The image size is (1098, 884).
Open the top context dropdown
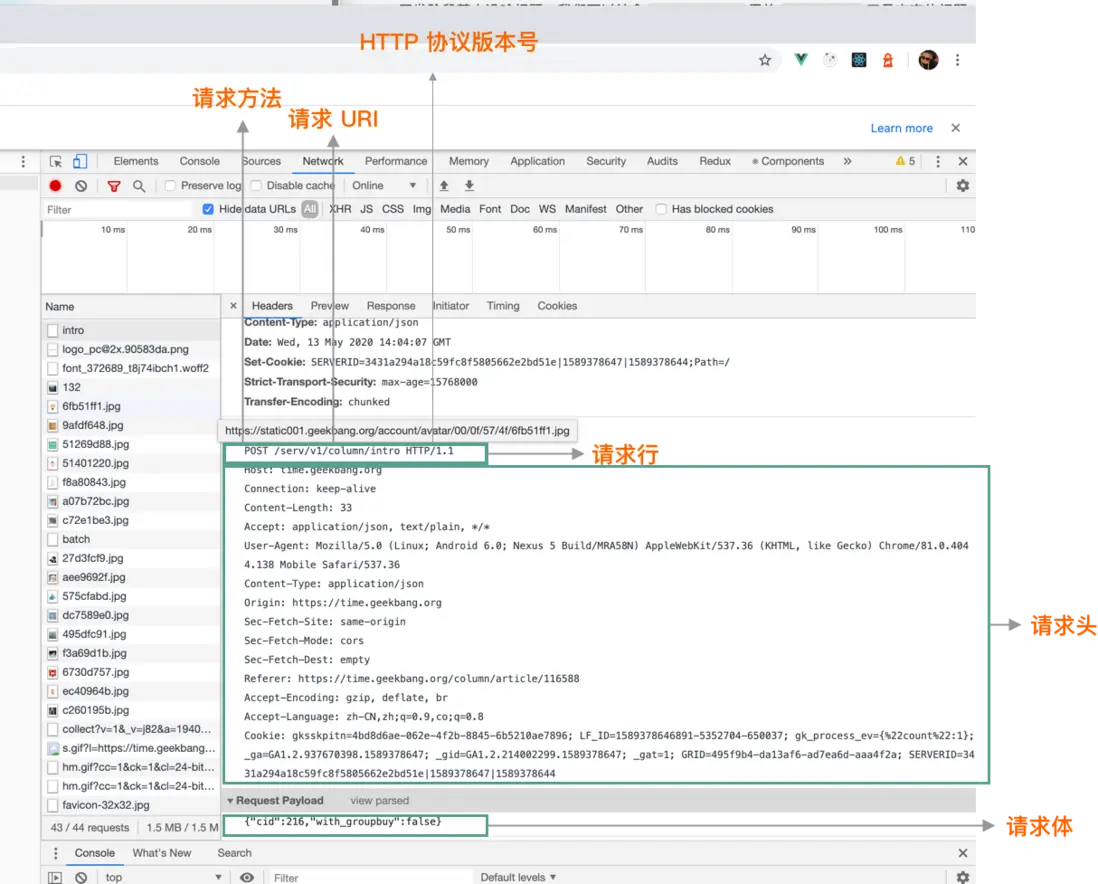click(x=162, y=877)
